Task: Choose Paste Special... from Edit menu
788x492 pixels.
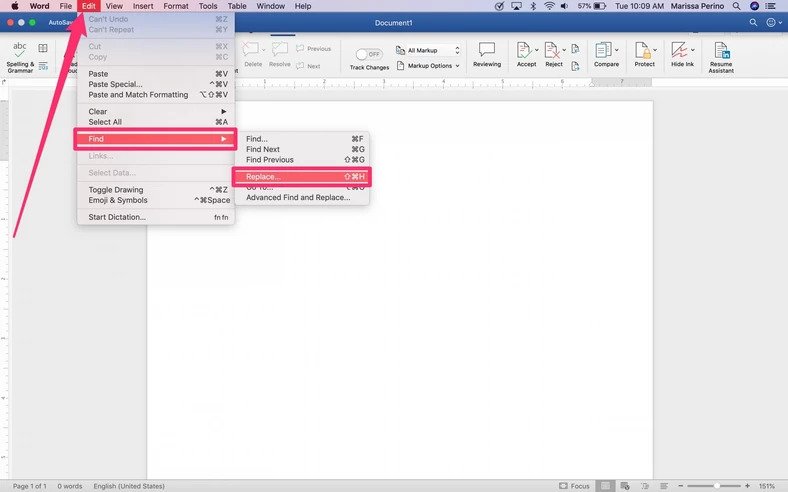Action: 156,84
